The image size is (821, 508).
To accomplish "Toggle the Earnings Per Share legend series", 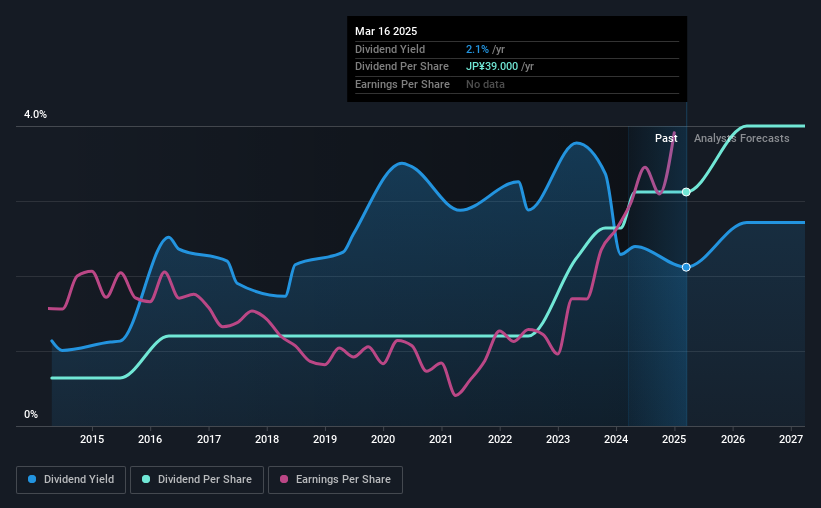I will tap(336, 480).
